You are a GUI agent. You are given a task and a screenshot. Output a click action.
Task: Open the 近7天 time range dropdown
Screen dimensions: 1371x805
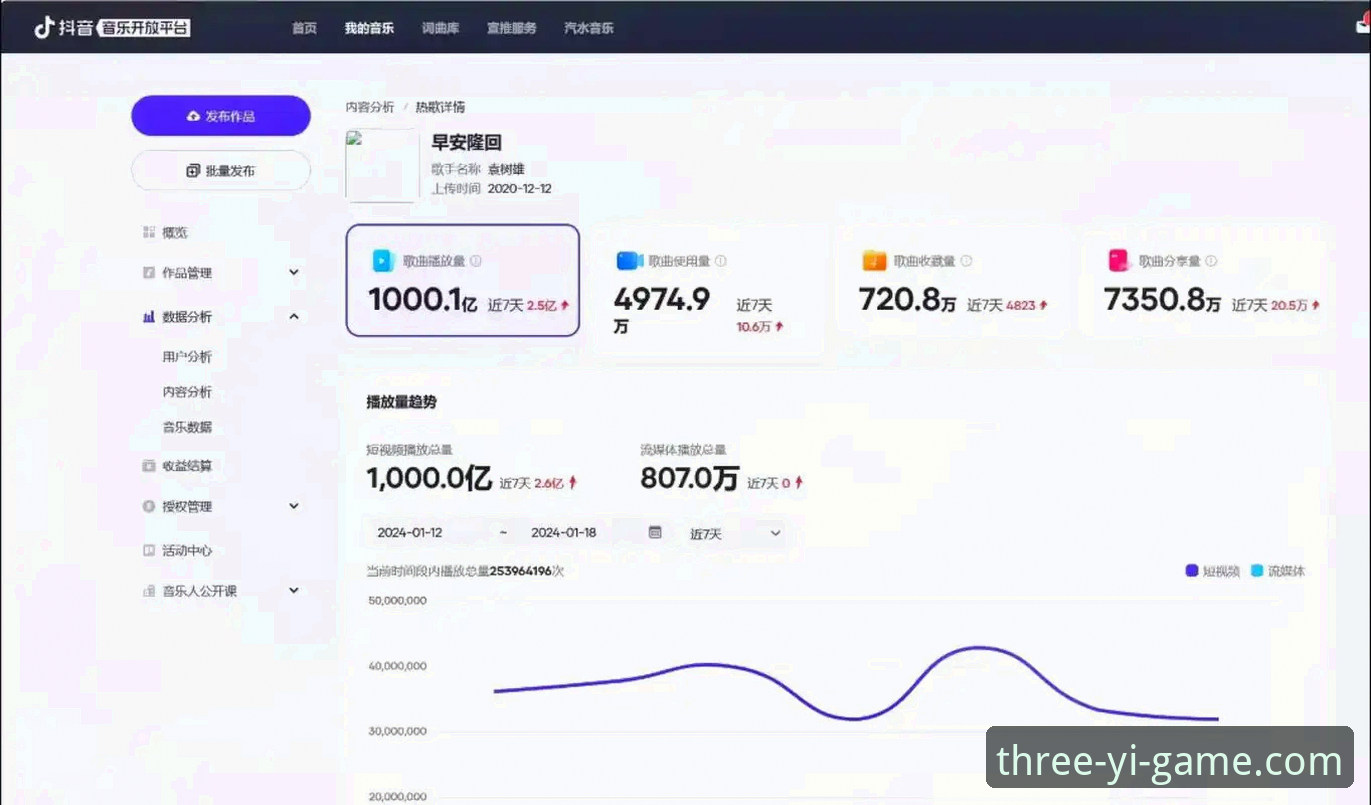735,533
